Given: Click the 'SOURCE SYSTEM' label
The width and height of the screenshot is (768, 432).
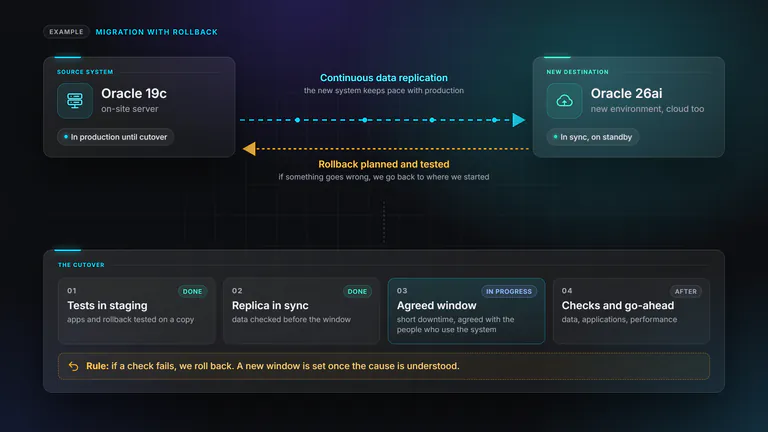Looking at the screenshot, I should click(85, 72).
